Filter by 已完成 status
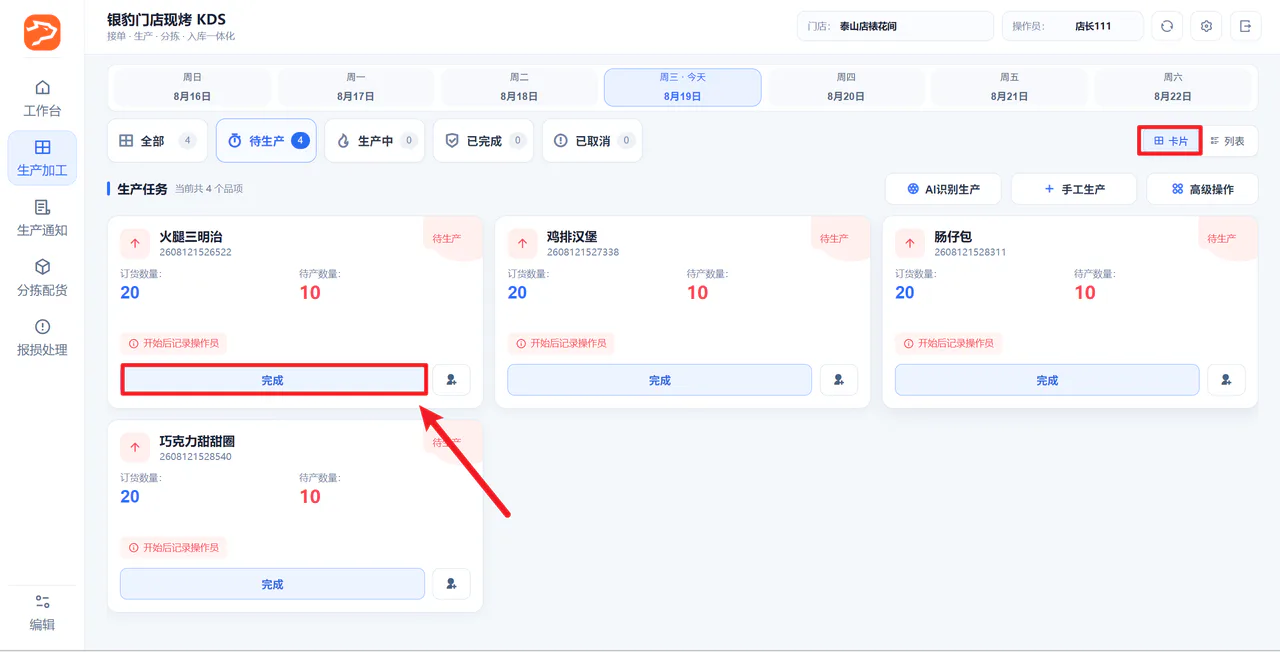The width and height of the screenshot is (1280, 652). click(483, 141)
